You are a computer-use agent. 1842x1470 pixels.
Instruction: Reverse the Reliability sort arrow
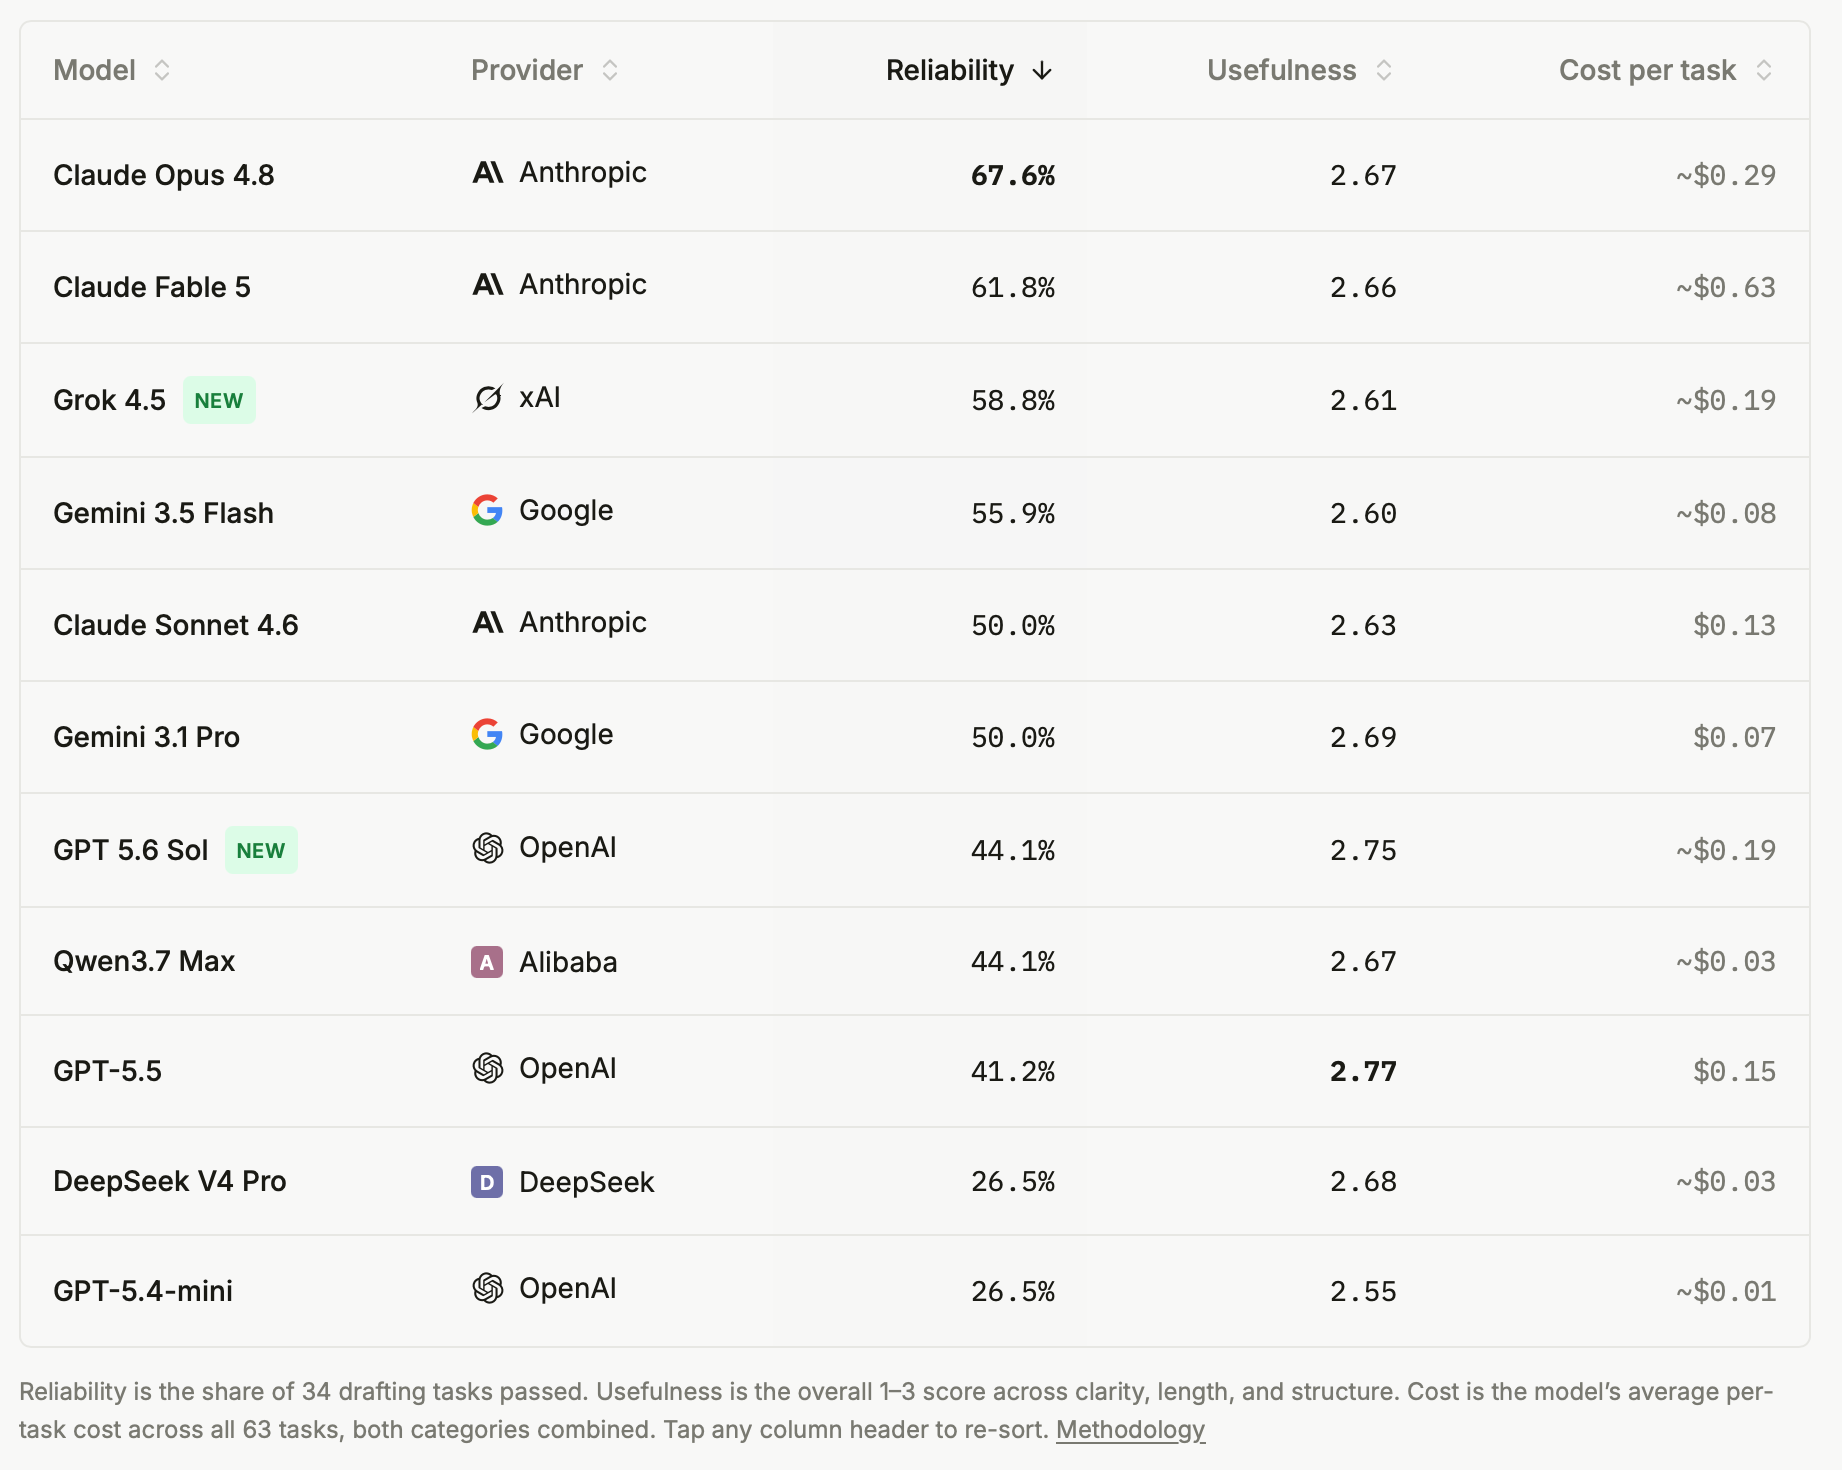(1042, 71)
